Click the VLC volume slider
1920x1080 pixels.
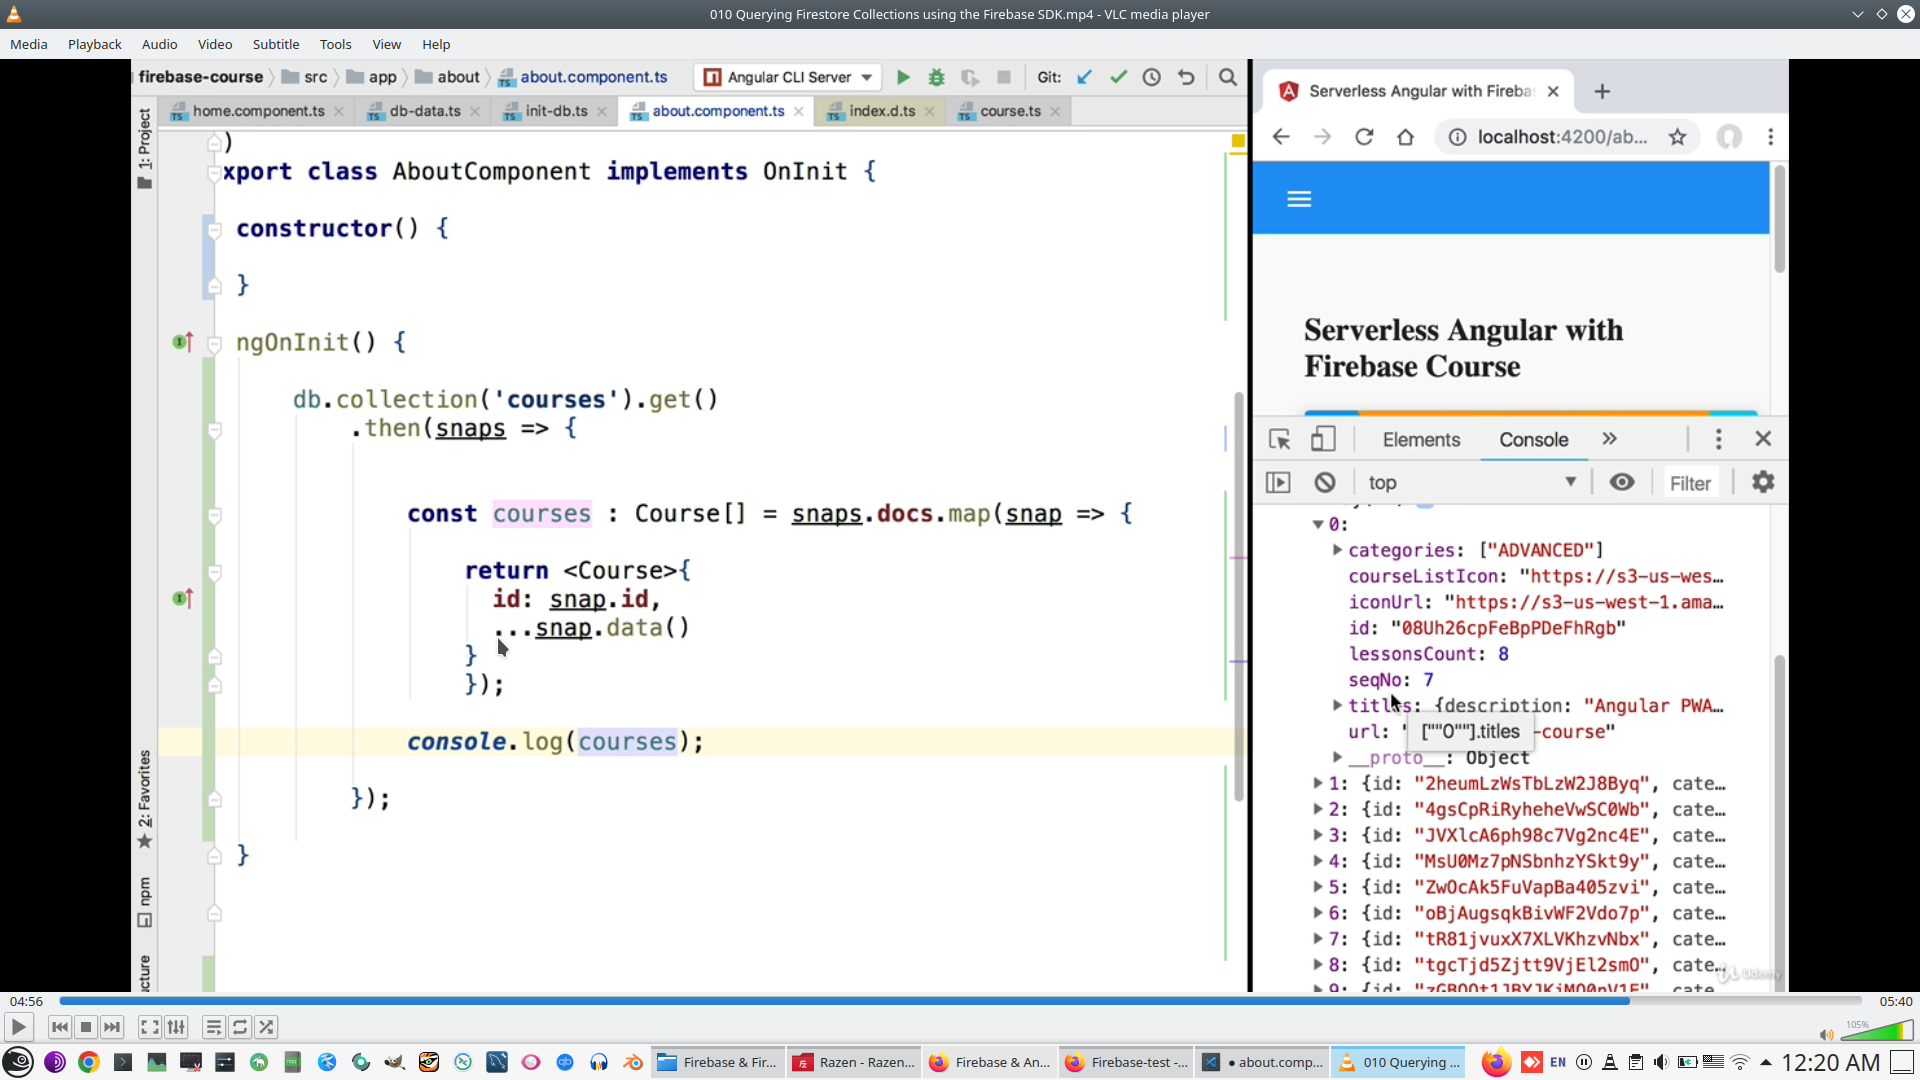click(1876, 1032)
